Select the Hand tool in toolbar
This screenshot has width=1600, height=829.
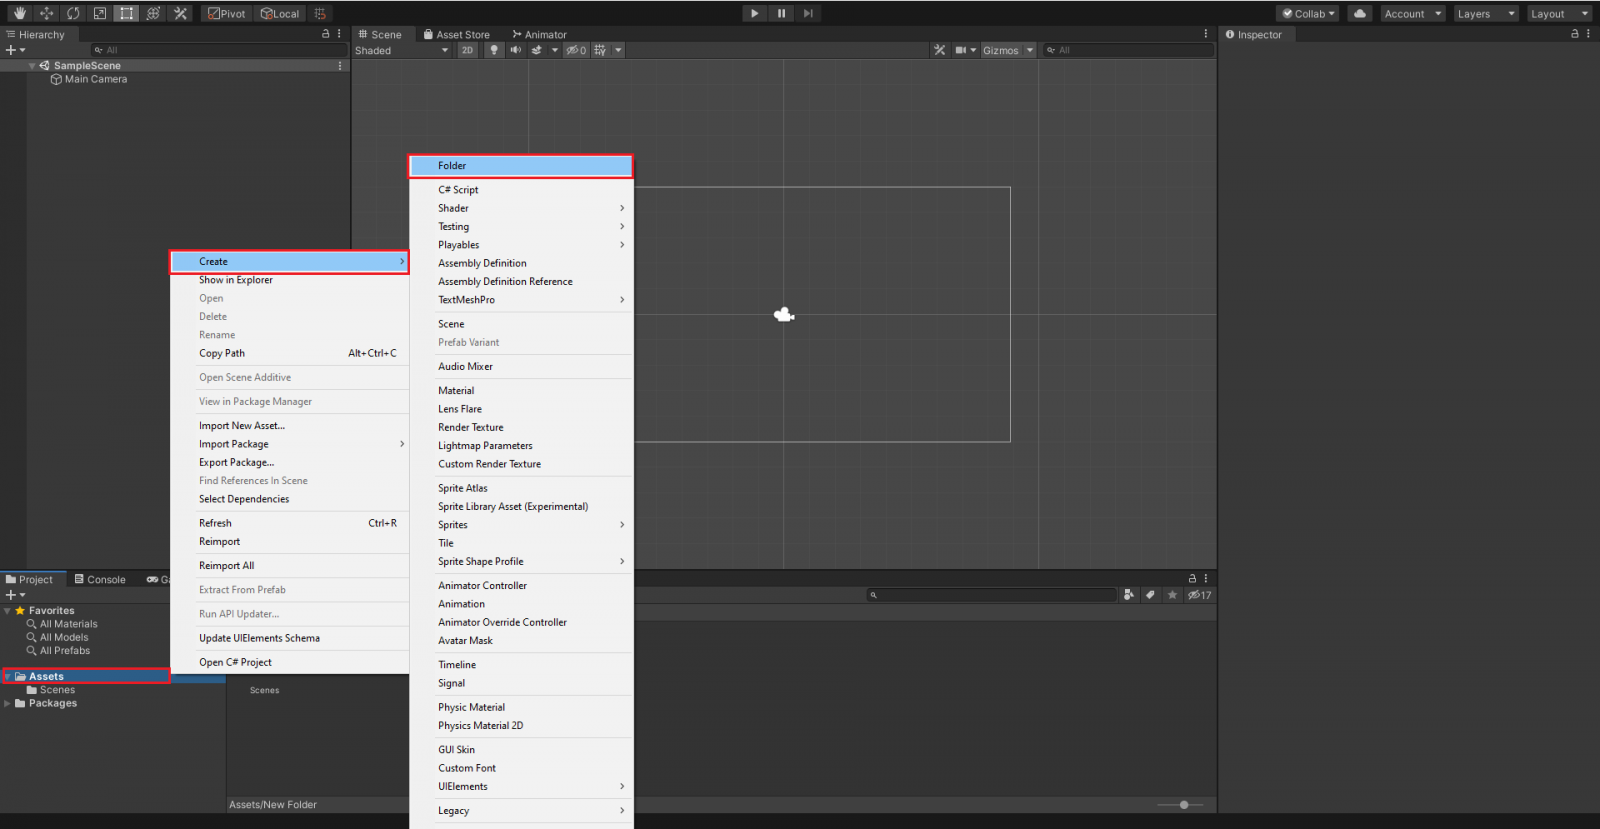pos(20,13)
